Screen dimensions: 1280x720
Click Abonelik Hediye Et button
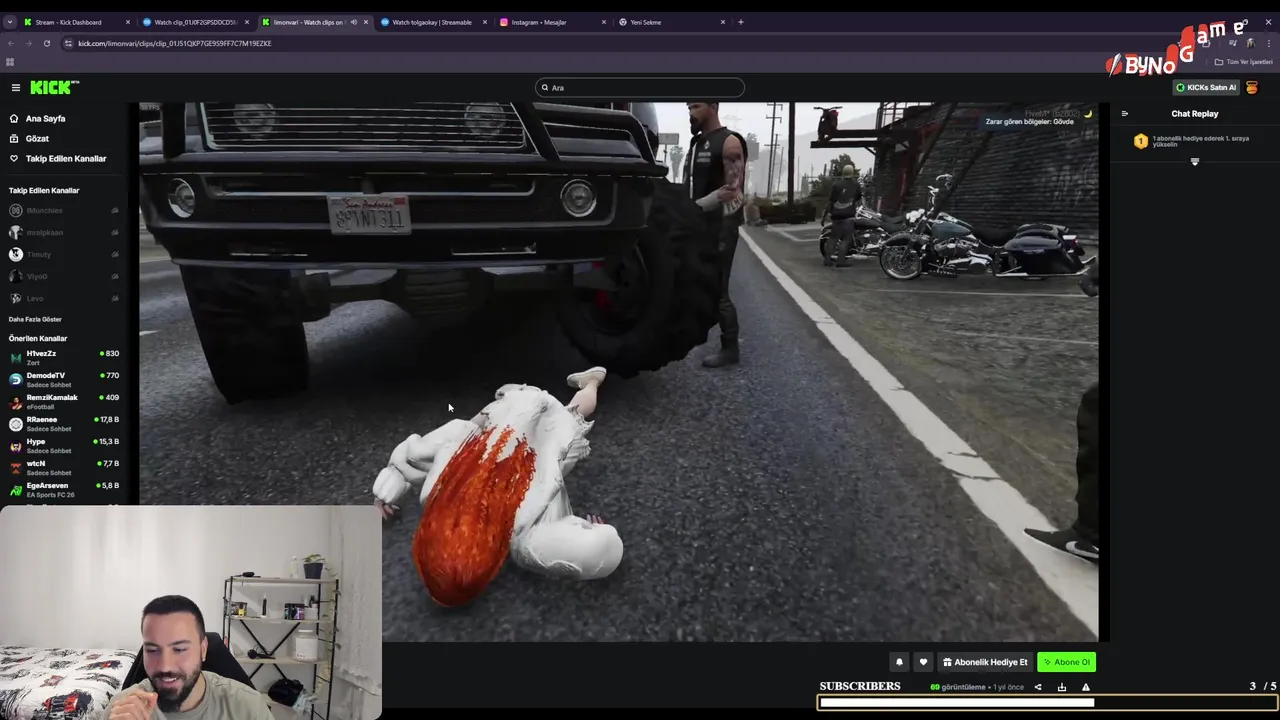(x=985, y=662)
